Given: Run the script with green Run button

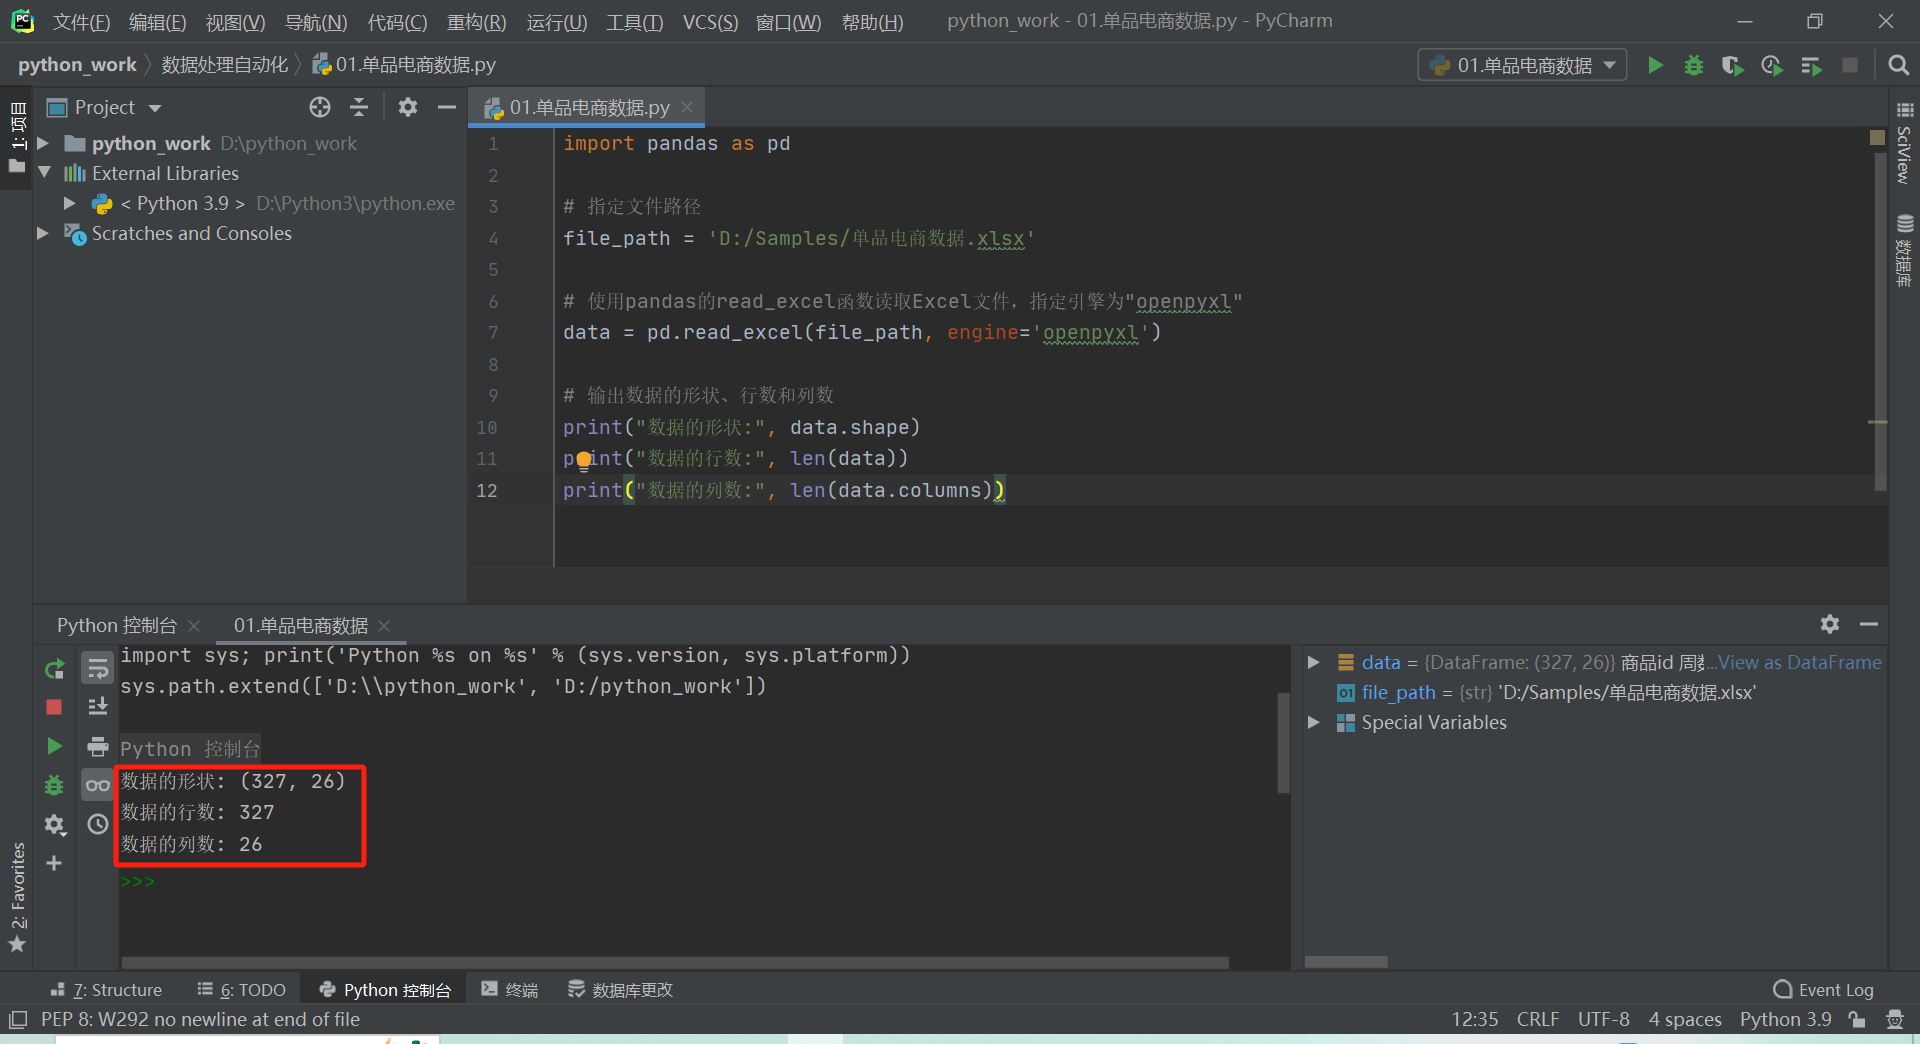Looking at the screenshot, I should point(1655,66).
